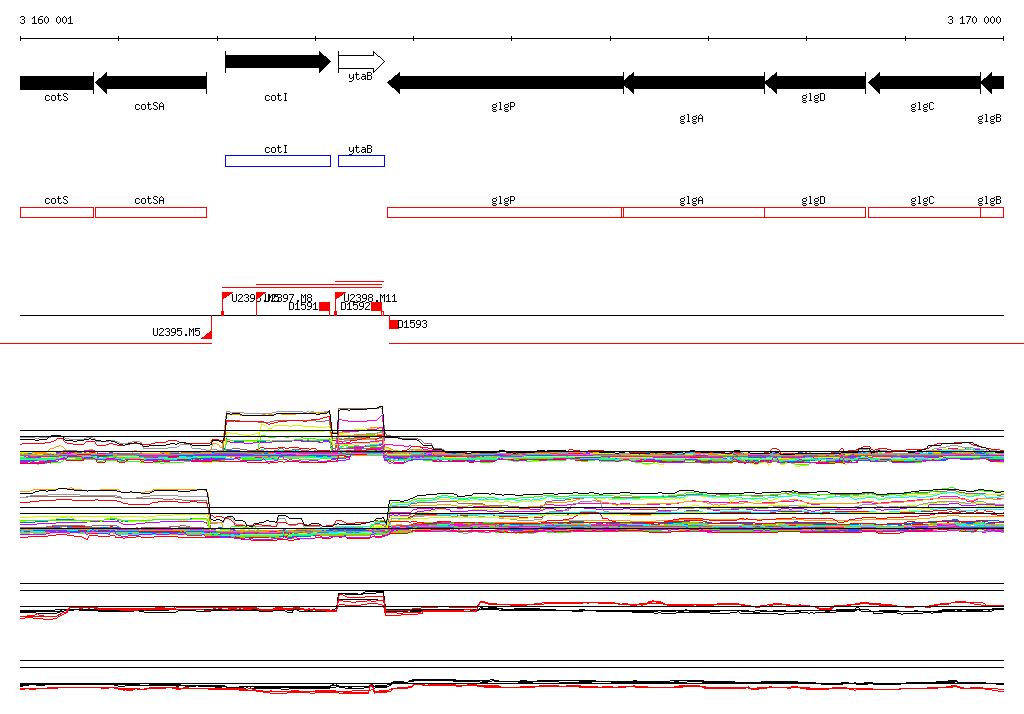Click the glgA gene arrow
Viewport: 1024px width, 714px height.
(x=694, y=83)
